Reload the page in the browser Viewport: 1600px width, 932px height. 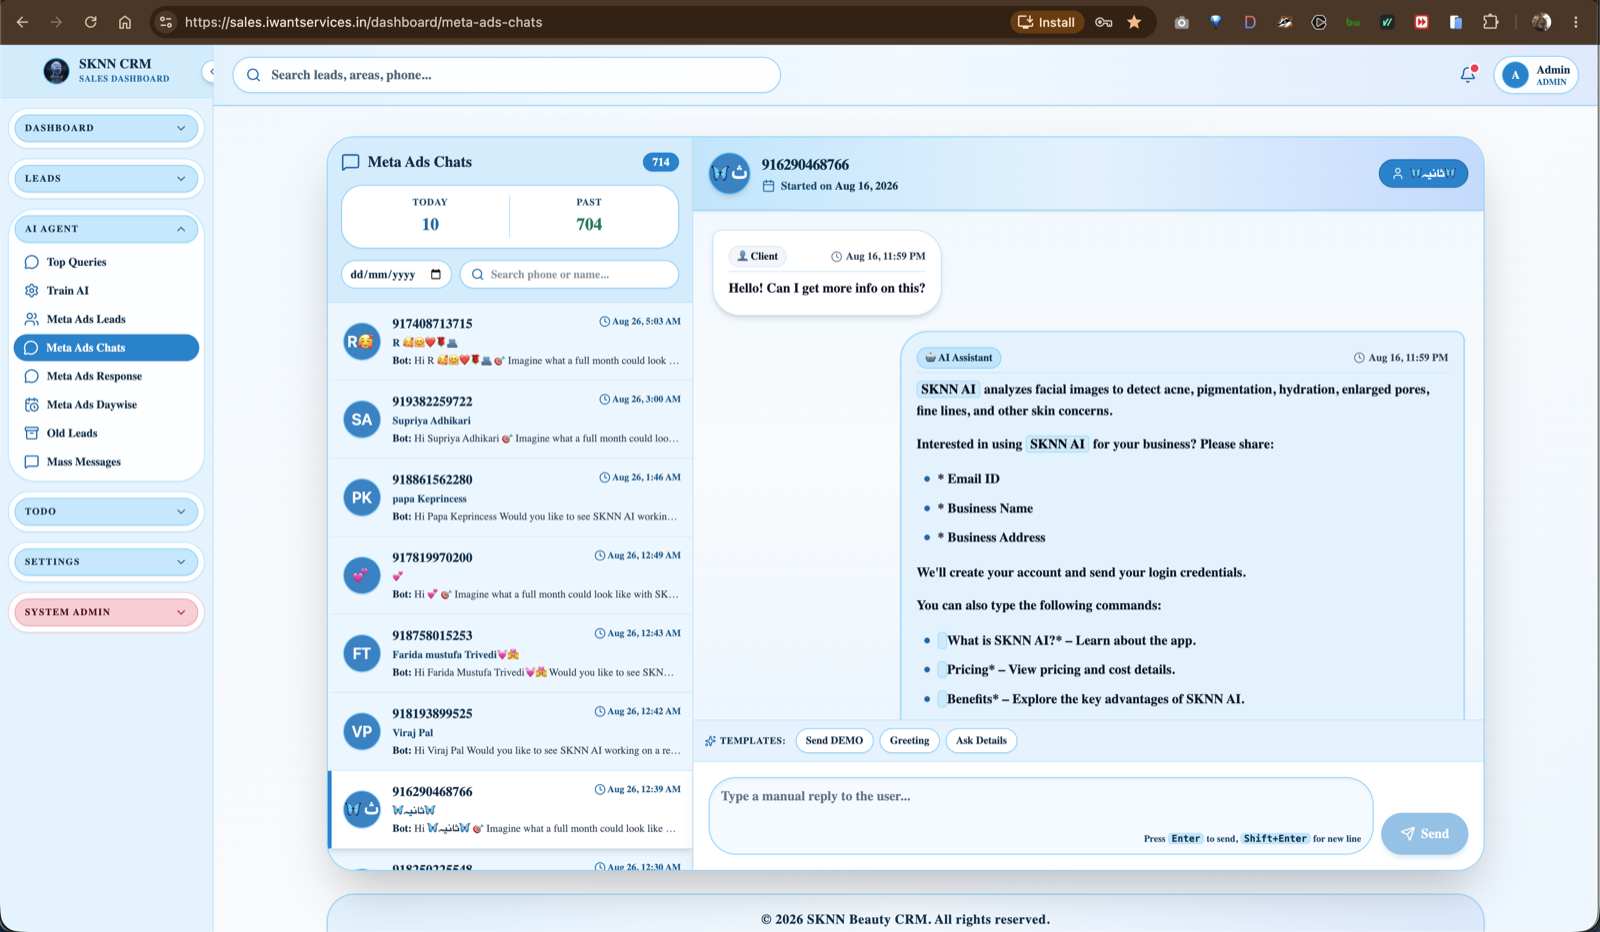(91, 22)
